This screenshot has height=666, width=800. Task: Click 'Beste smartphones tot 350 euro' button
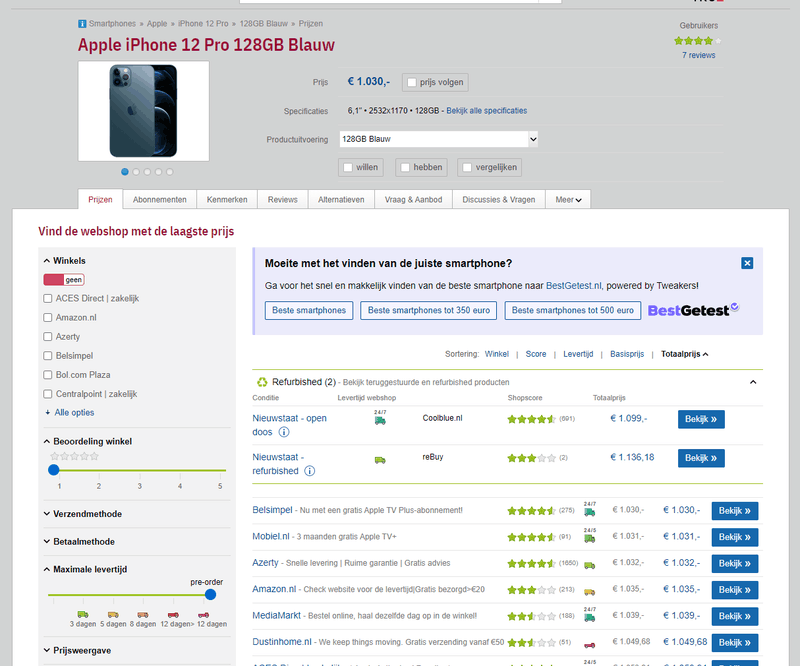(x=429, y=310)
